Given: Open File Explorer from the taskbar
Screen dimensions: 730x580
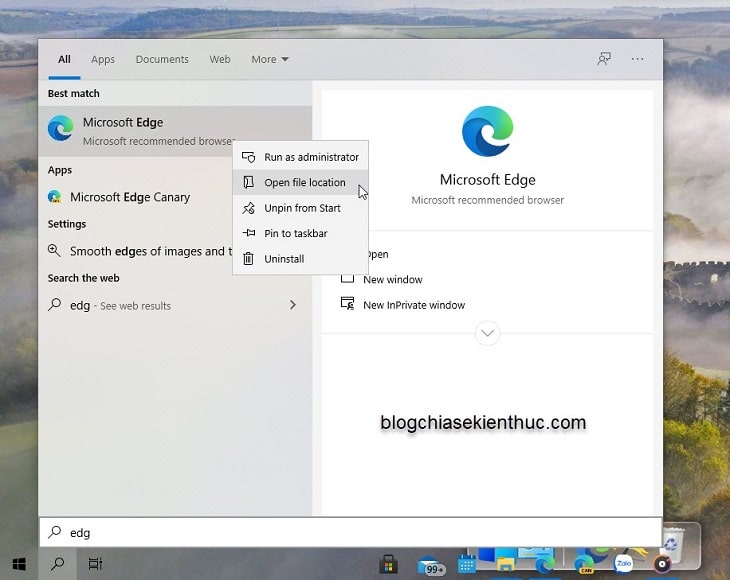Looking at the screenshot, I should point(505,564).
